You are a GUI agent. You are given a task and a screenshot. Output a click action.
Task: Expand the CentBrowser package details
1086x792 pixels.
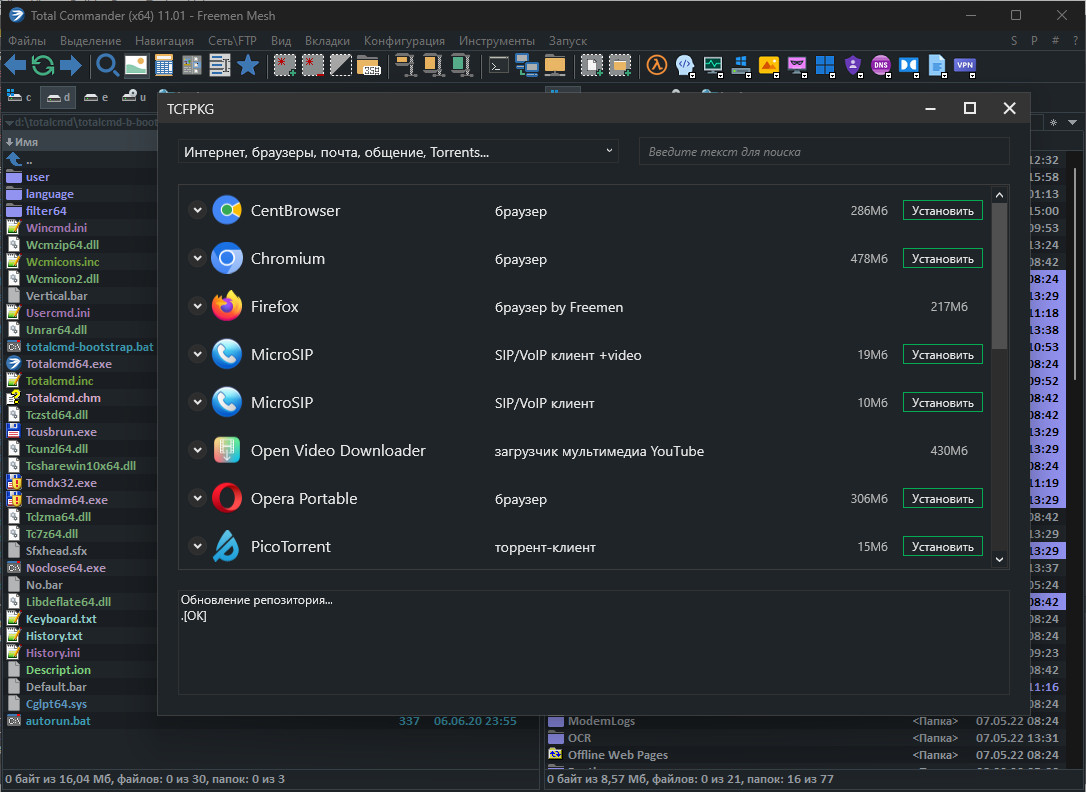pyautogui.click(x=197, y=211)
